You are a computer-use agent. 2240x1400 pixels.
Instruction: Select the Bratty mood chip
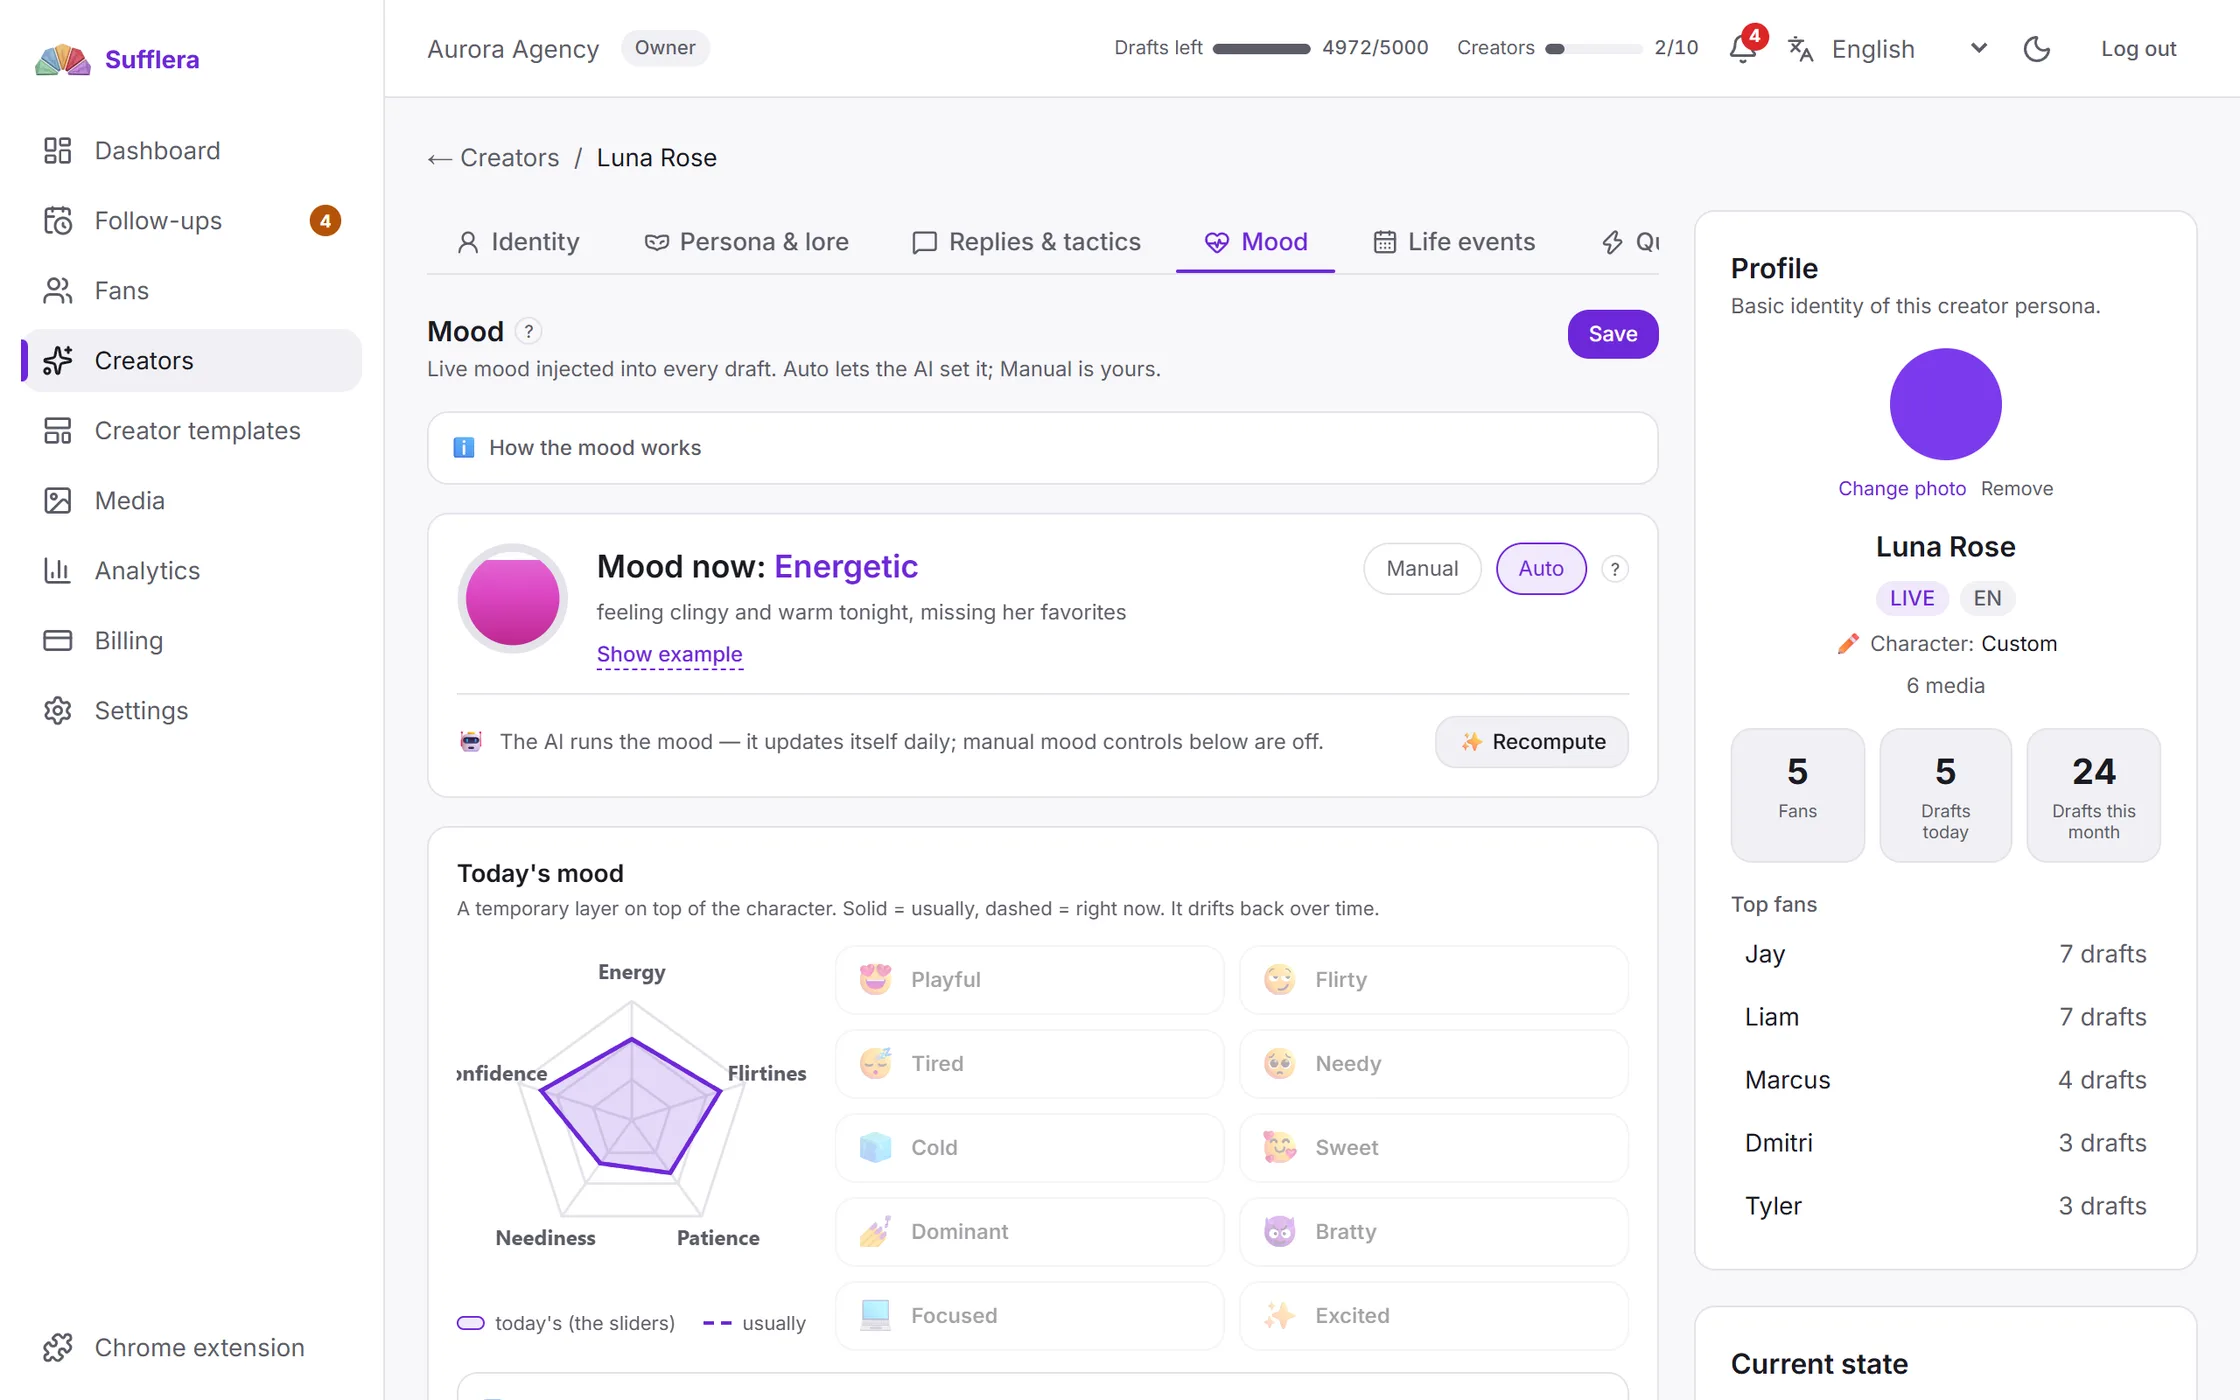(x=1433, y=1231)
